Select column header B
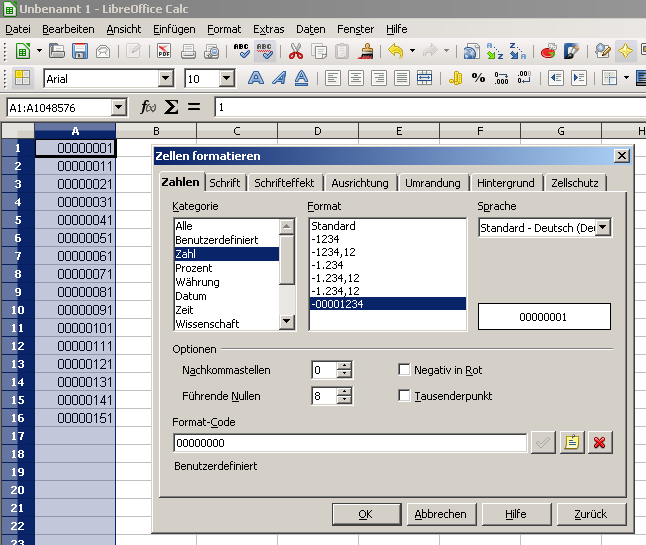 [156, 131]
